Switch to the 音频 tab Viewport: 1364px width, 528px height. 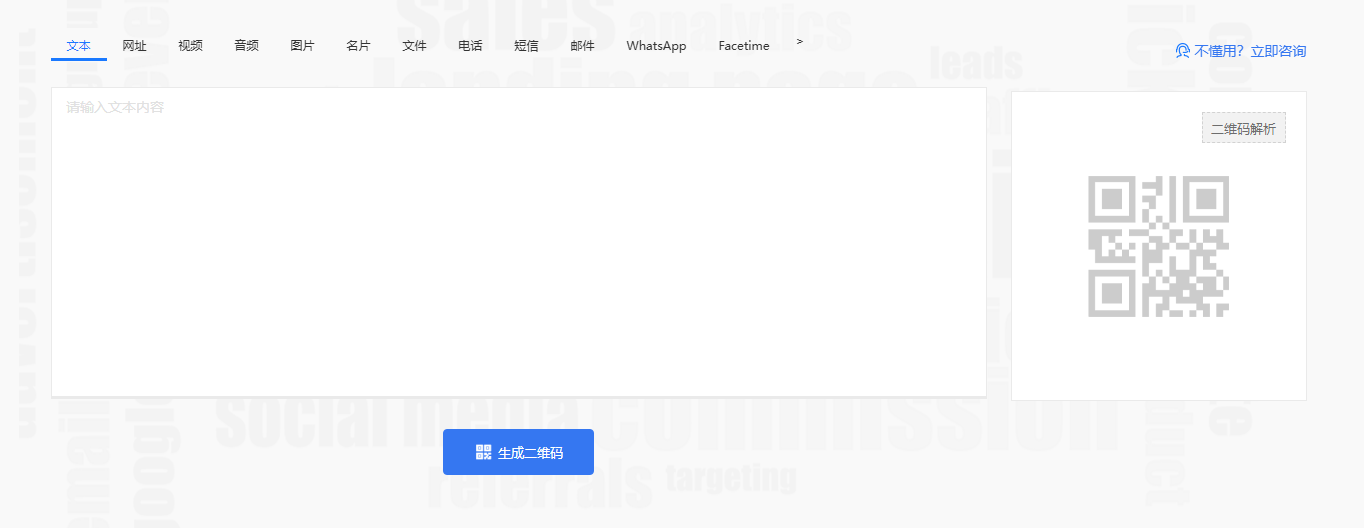point(247,46)
